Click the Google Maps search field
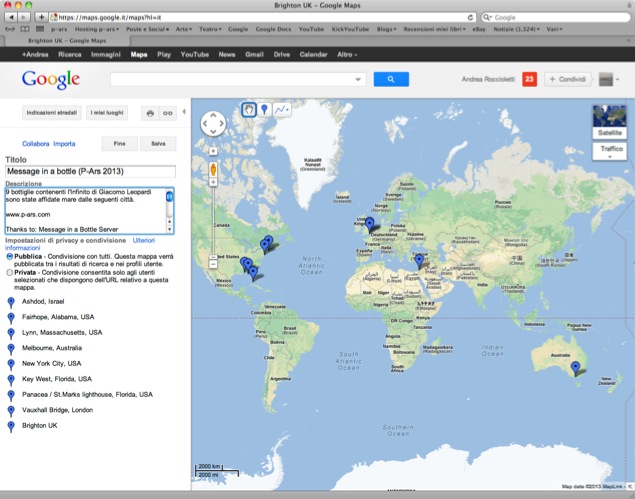 232,79
